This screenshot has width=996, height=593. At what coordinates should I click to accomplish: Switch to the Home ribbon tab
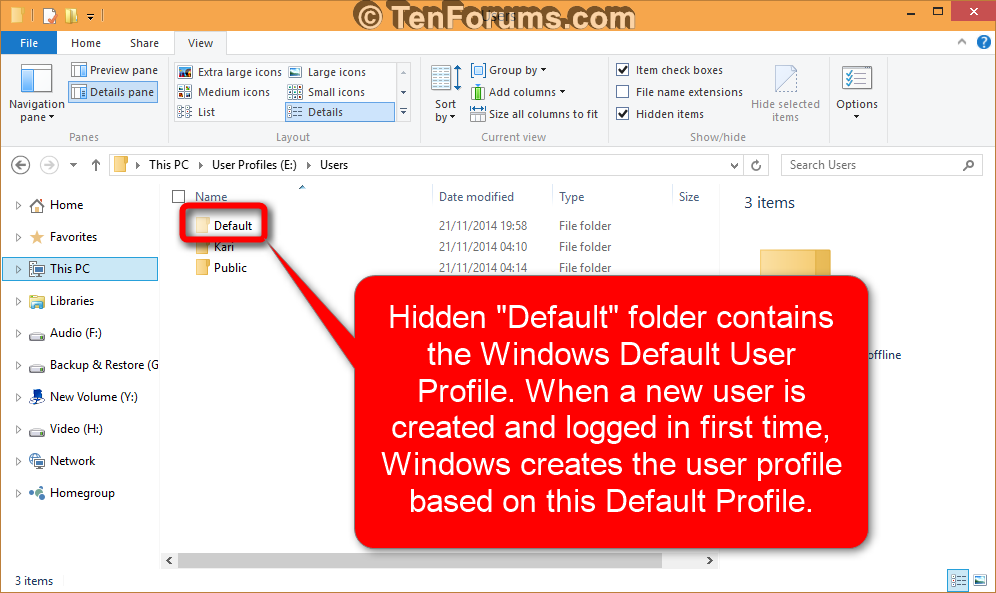[86, 43]
